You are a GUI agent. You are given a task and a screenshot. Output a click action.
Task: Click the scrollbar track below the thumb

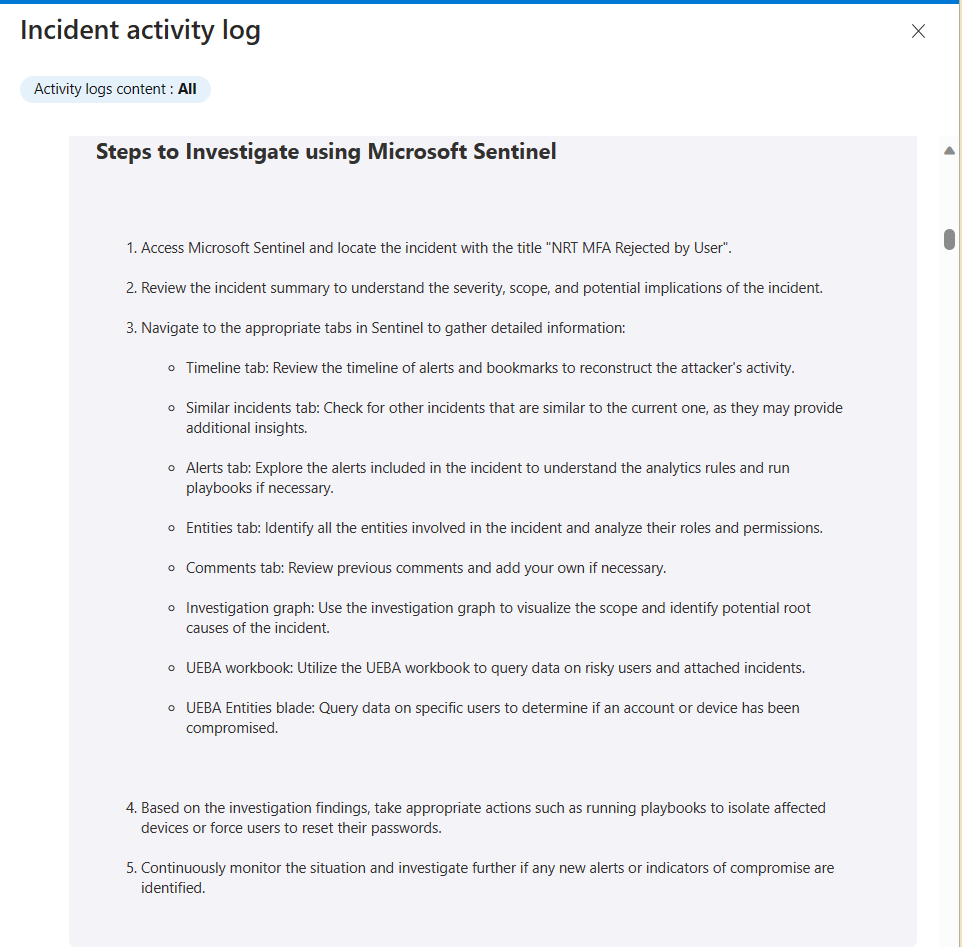(949, 600)
